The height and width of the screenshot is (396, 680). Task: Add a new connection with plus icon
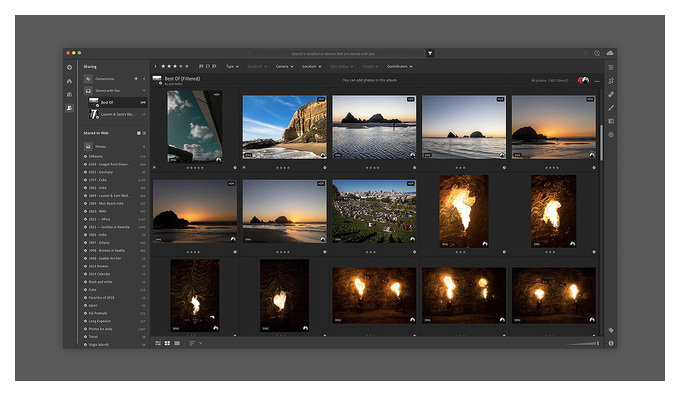pyautogui.click(x=136, y=79)
